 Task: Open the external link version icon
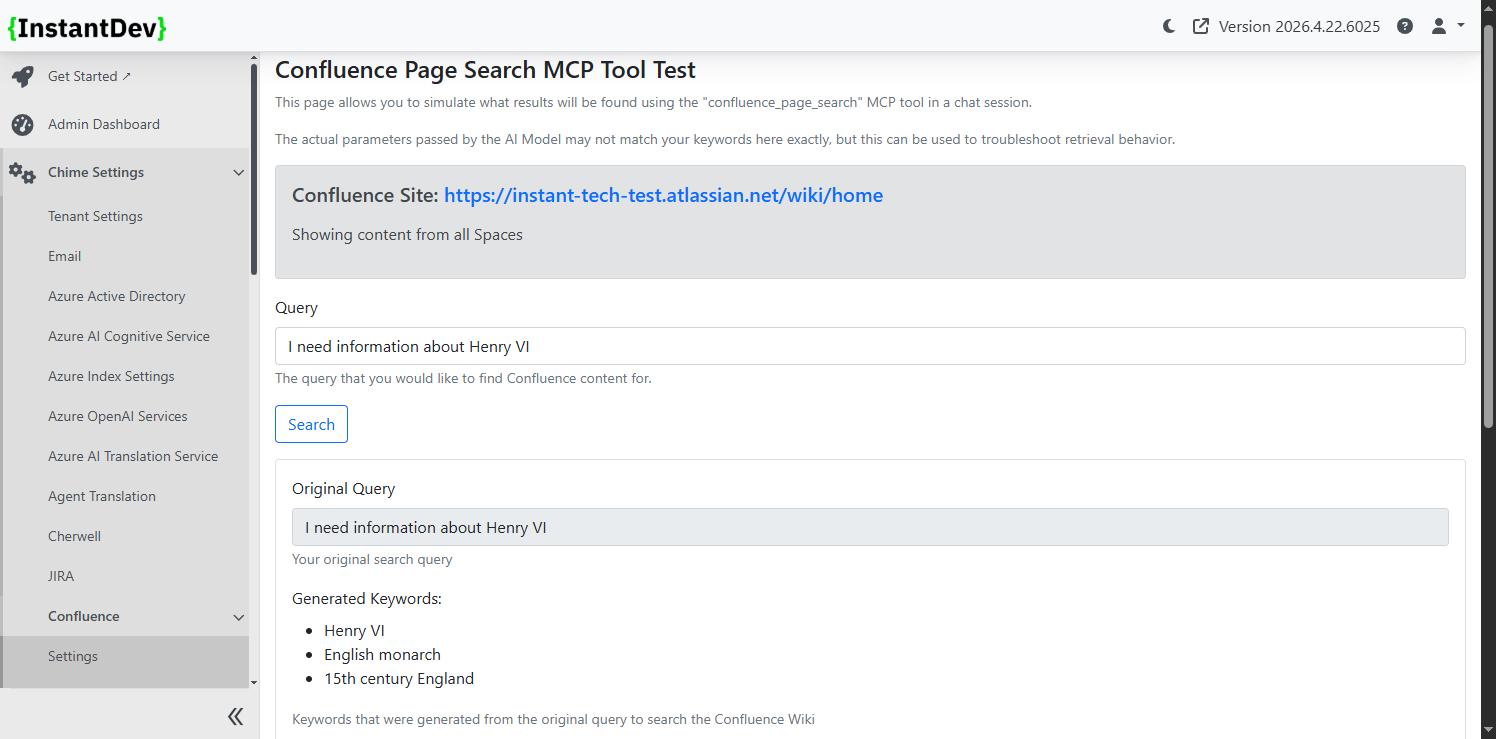[1201, 27]
